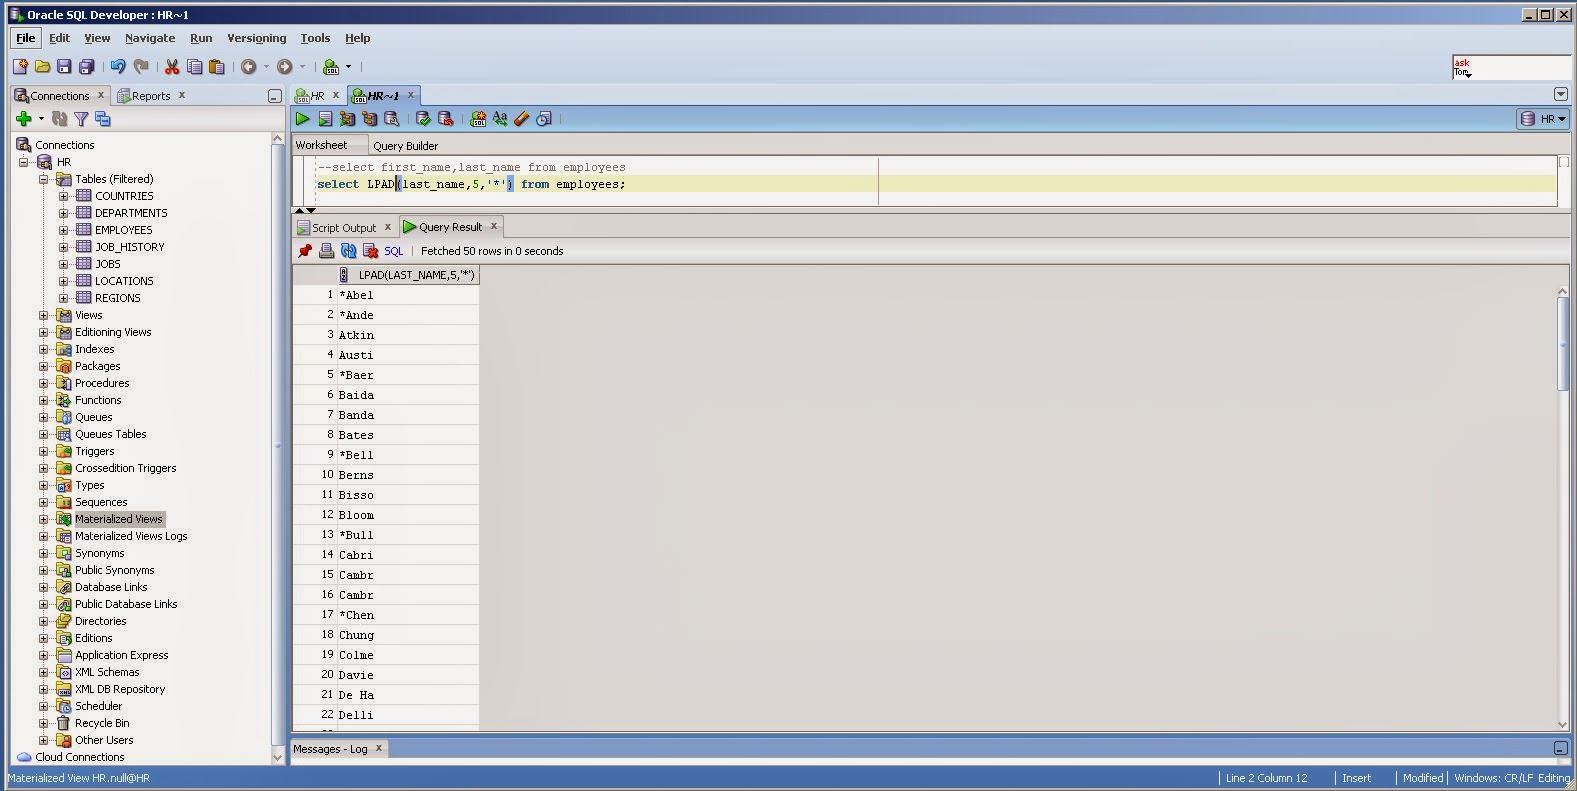Select result cell *Abel
Image resolution: width=1577 pixels, height=791 pixels.
(x=408, y=295)
